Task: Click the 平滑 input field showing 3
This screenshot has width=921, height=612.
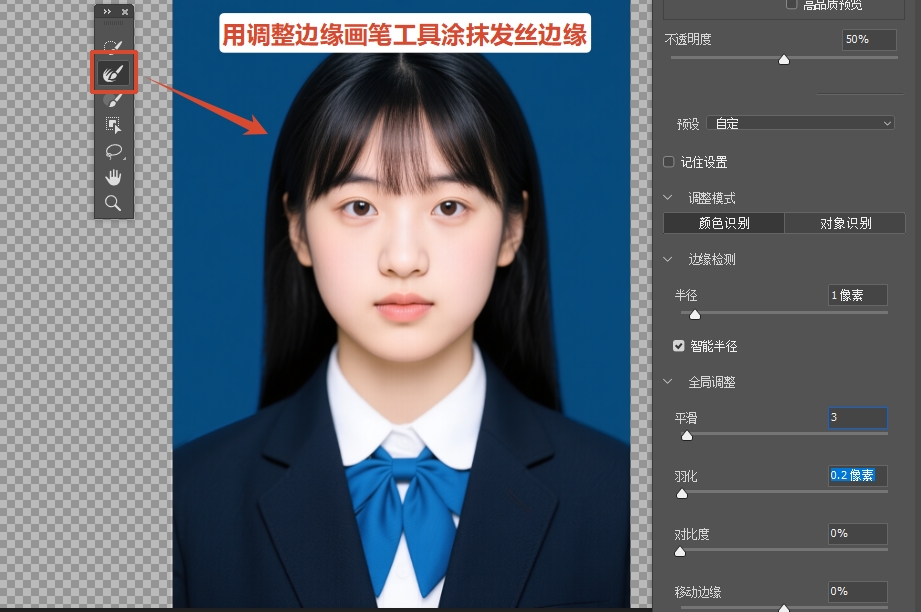Action: [857, 418]
